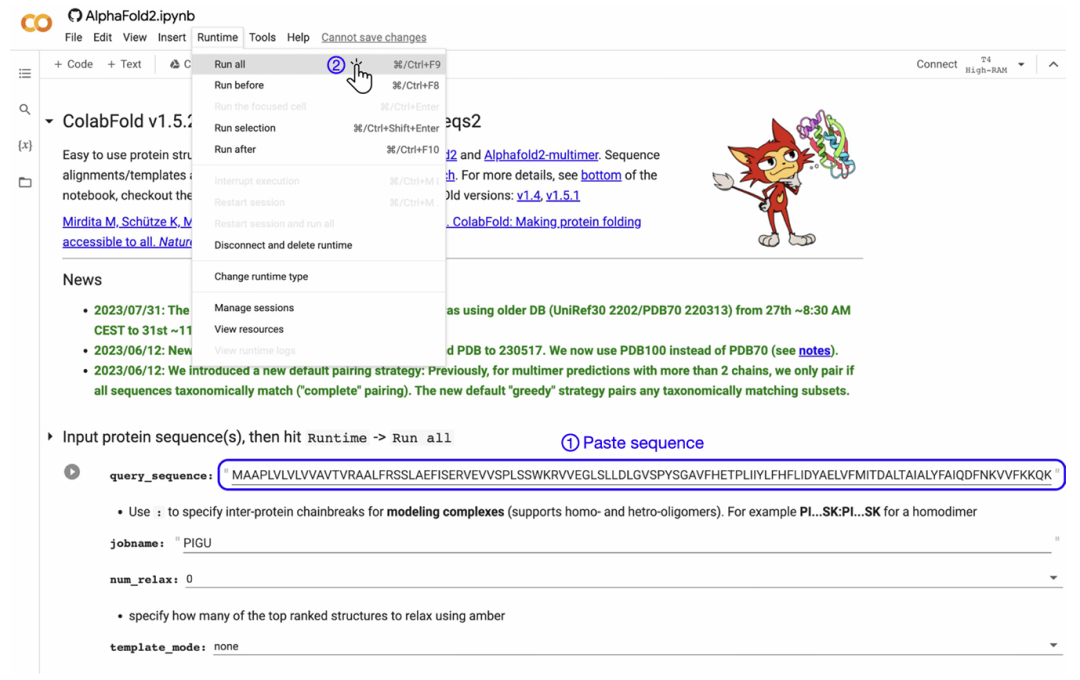Choose Run all from the Runtime menu
Image resolution: width=1080 pixels, height=680 pixels.
[319, 64]
